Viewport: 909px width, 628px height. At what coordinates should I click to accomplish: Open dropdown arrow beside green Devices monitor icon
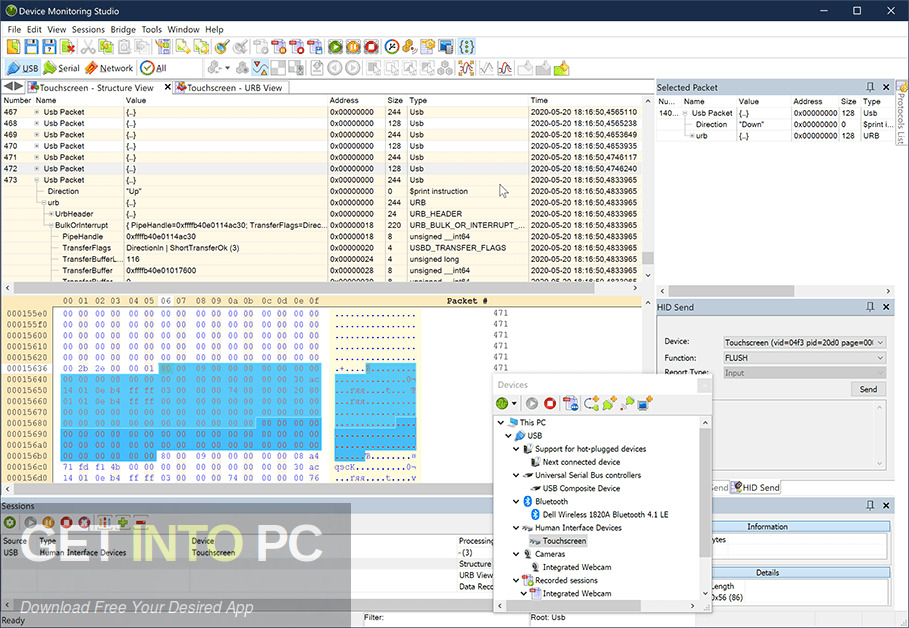(514, 404)
